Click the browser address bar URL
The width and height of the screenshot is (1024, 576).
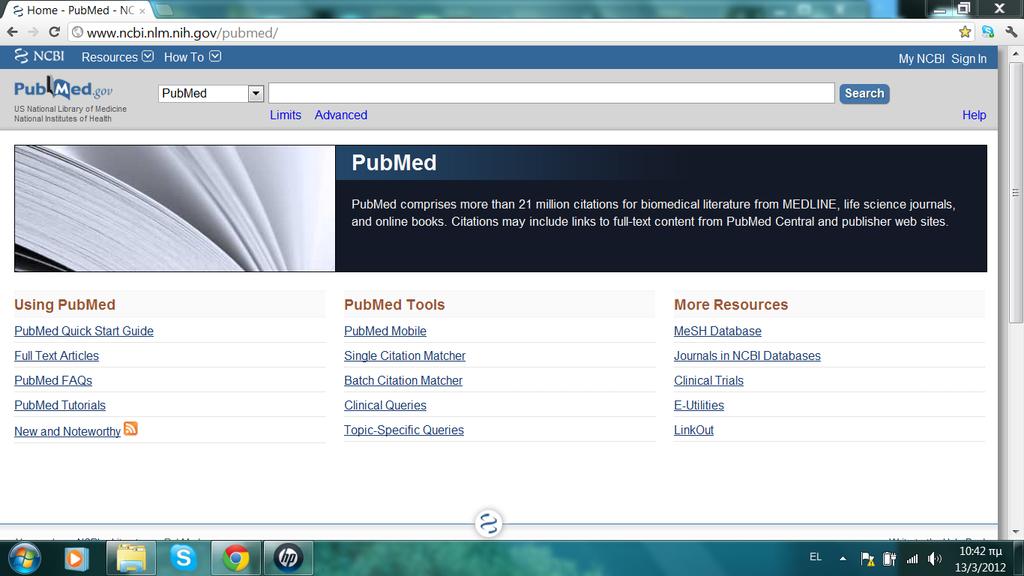click(x=182, y=32)
